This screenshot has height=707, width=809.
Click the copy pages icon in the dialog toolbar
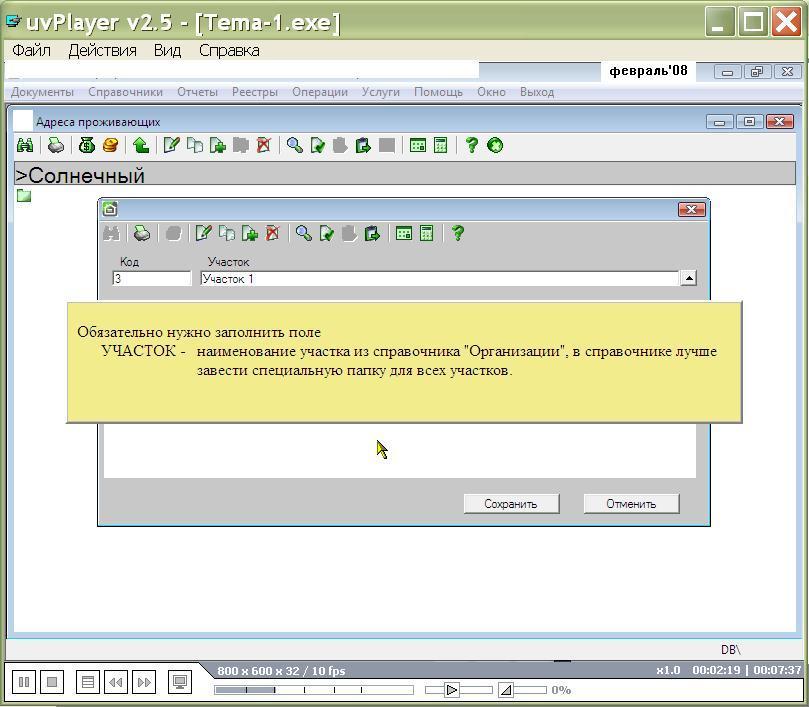(x=226, y=234)
